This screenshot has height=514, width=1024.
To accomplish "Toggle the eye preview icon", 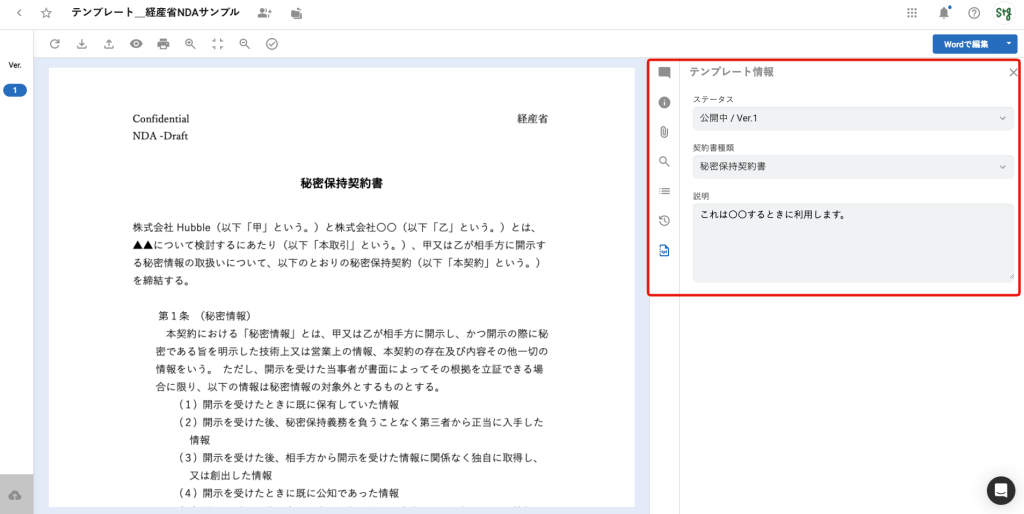I will point(136,44).
